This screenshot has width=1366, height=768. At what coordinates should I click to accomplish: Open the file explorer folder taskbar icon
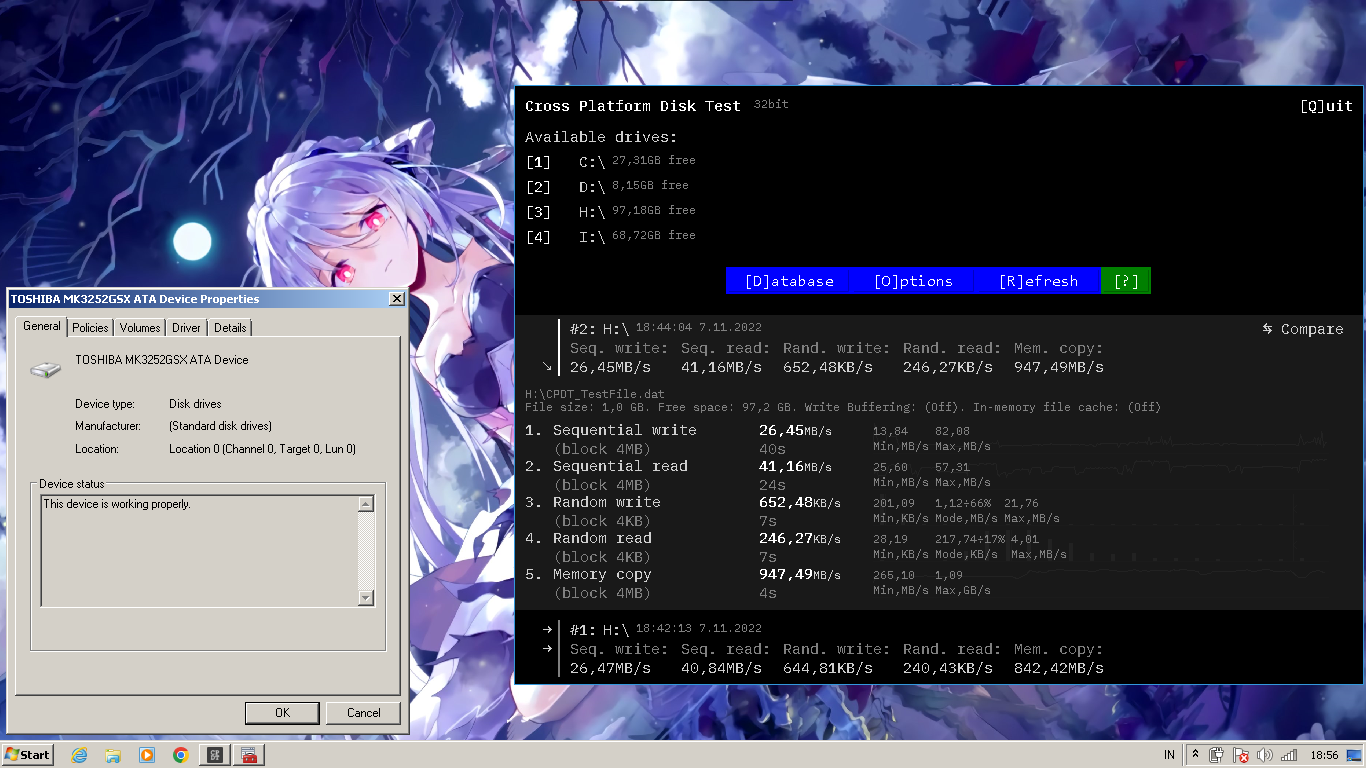[x=113, y=755]
